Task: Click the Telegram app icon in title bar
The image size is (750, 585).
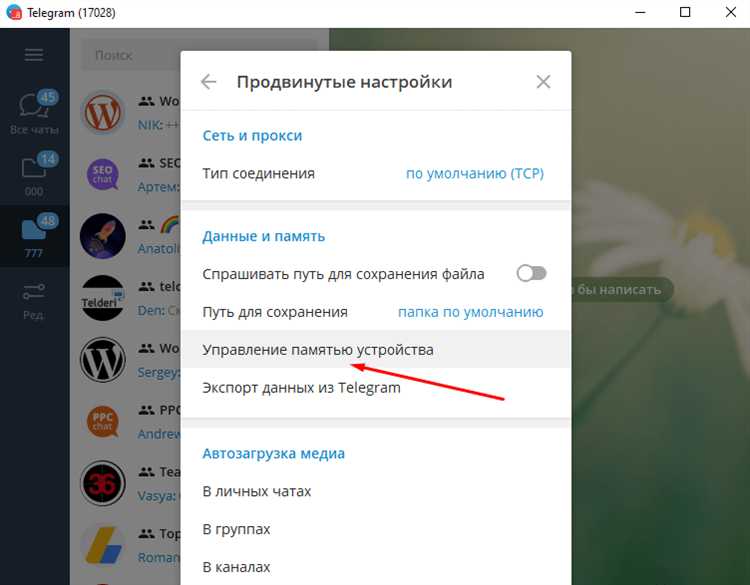Action: 14,12
